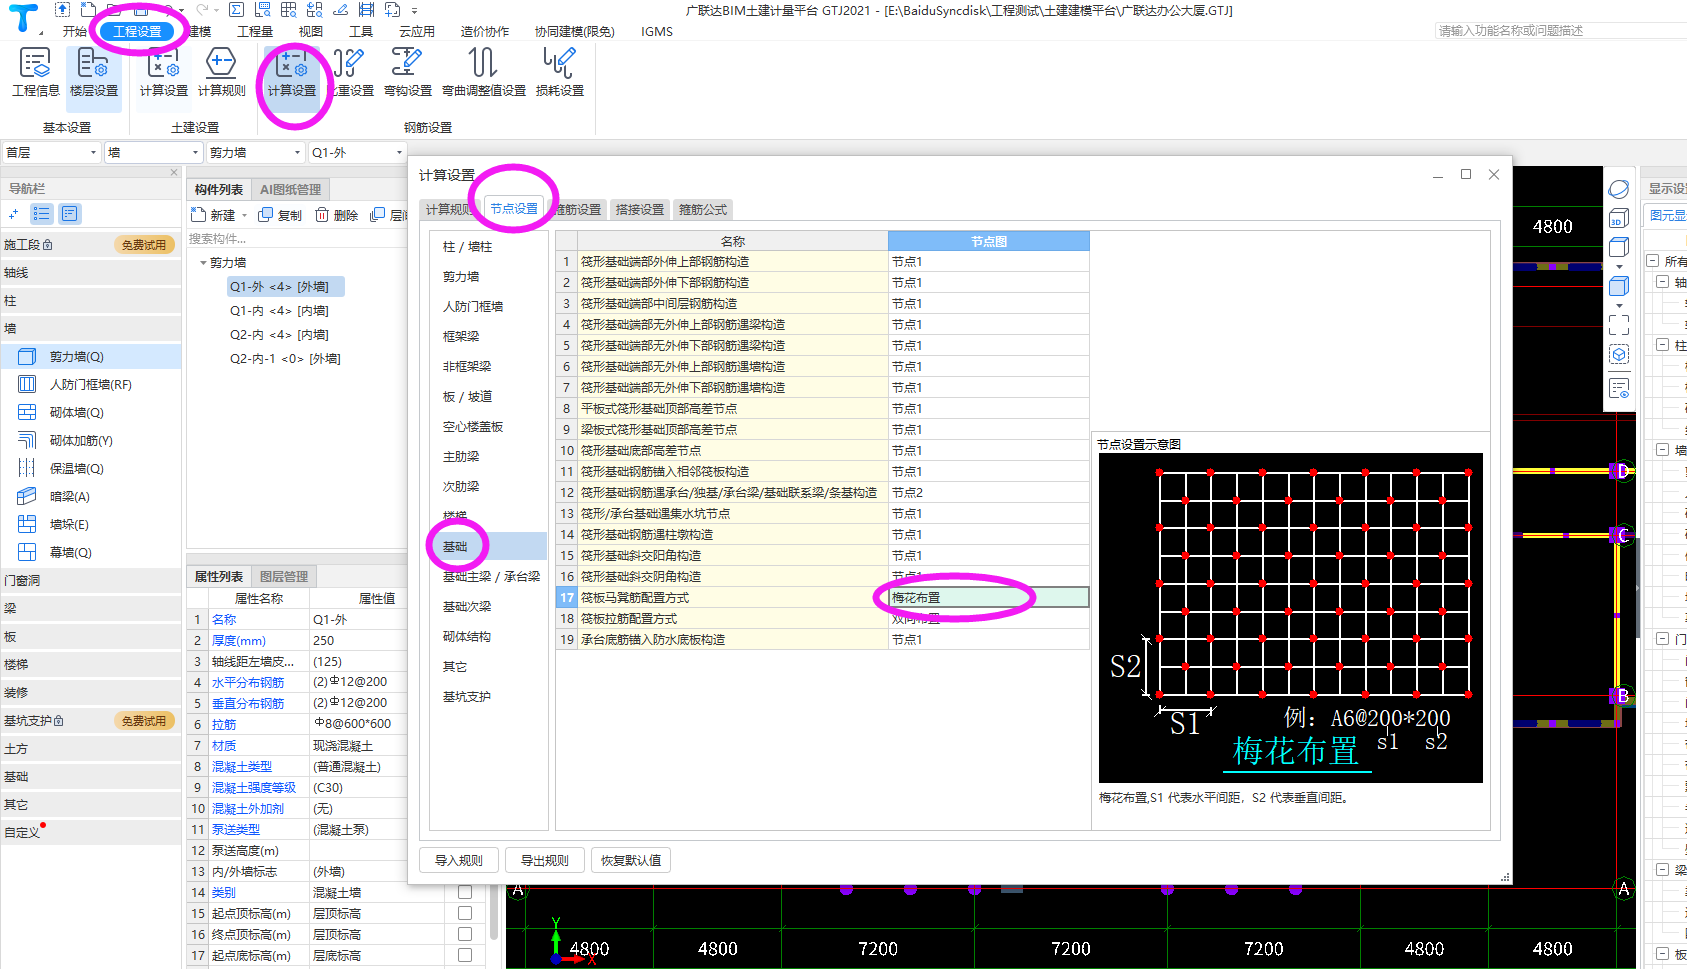Screen dimensions: 1687x969
Task: Switch to 搭接设置 tab in dialog
Action: [x=640, y=210]
